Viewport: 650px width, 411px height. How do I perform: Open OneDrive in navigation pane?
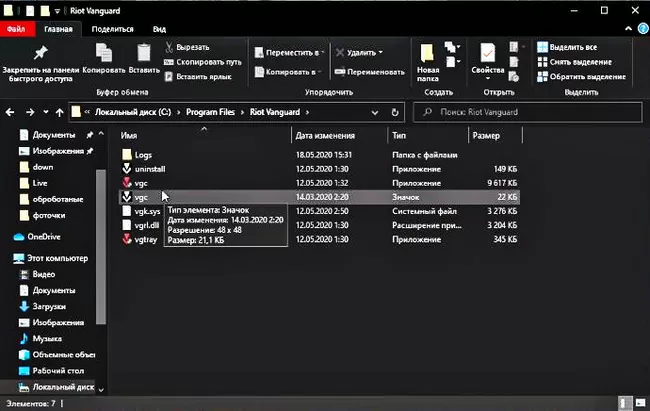tap(44, 237)
